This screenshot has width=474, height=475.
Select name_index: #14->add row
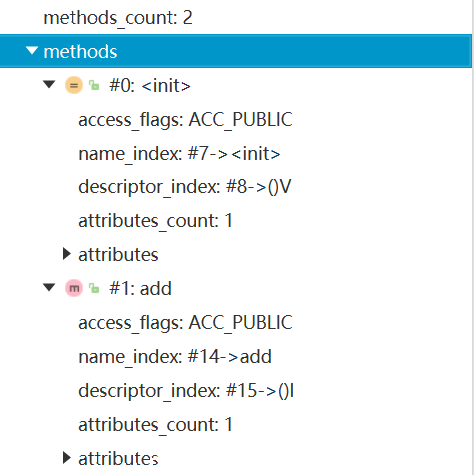[x=175, y=357]
